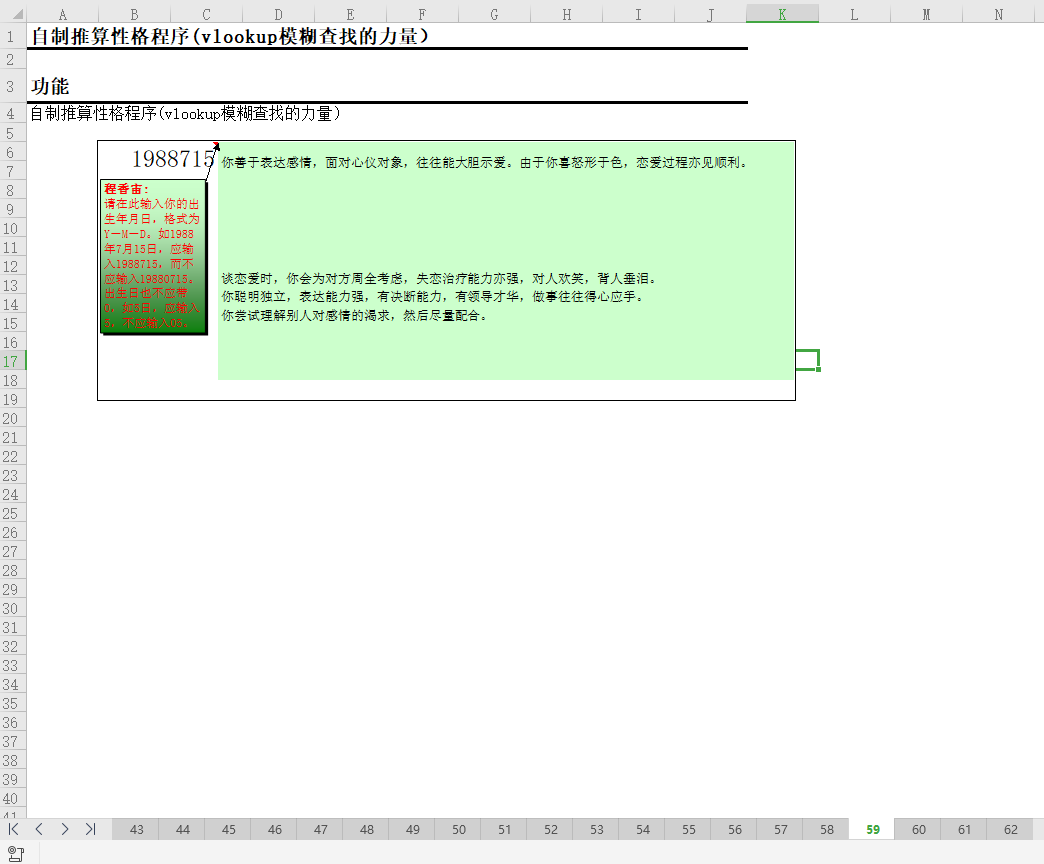Select sheet tab 48
Image resolution: width=1044 pixels, height=864 pixels.
(x=366, y=829)
